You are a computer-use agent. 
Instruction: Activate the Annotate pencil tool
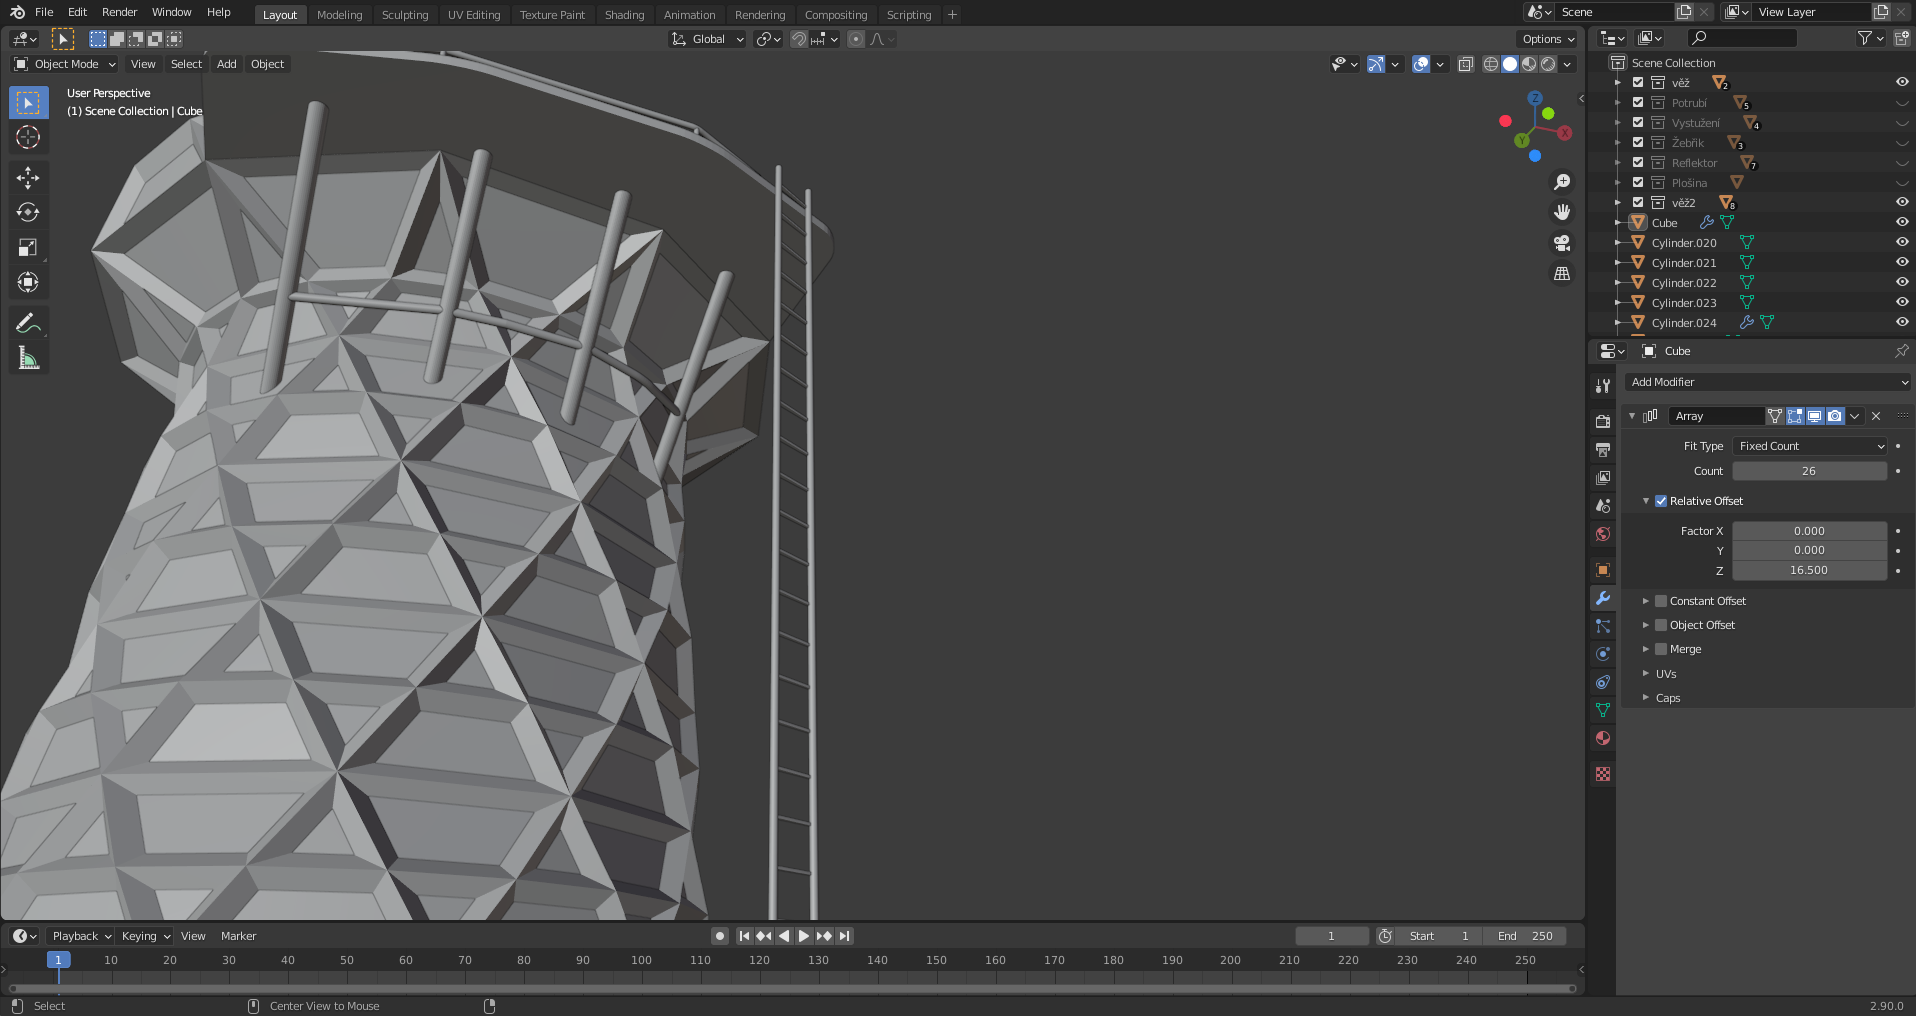click(x=28, y=323)
